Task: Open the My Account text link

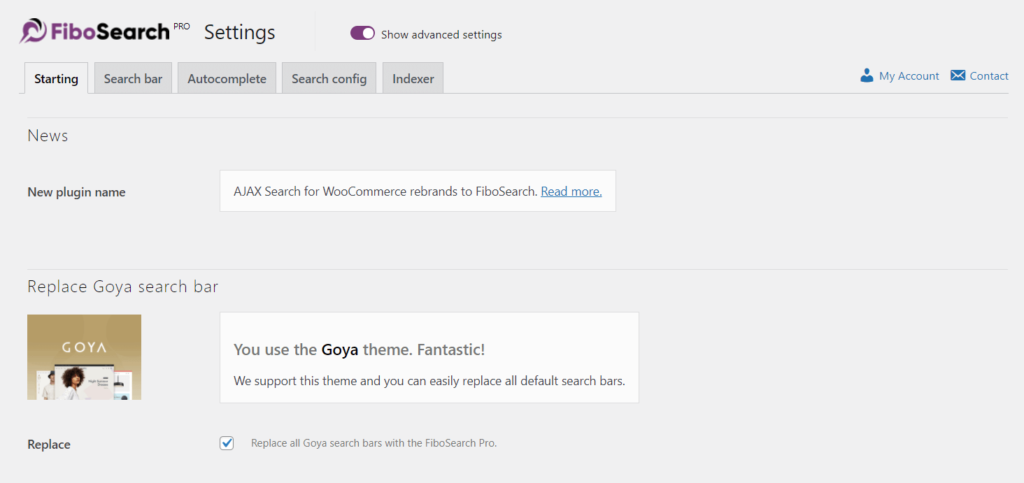Action: [909, 76]
